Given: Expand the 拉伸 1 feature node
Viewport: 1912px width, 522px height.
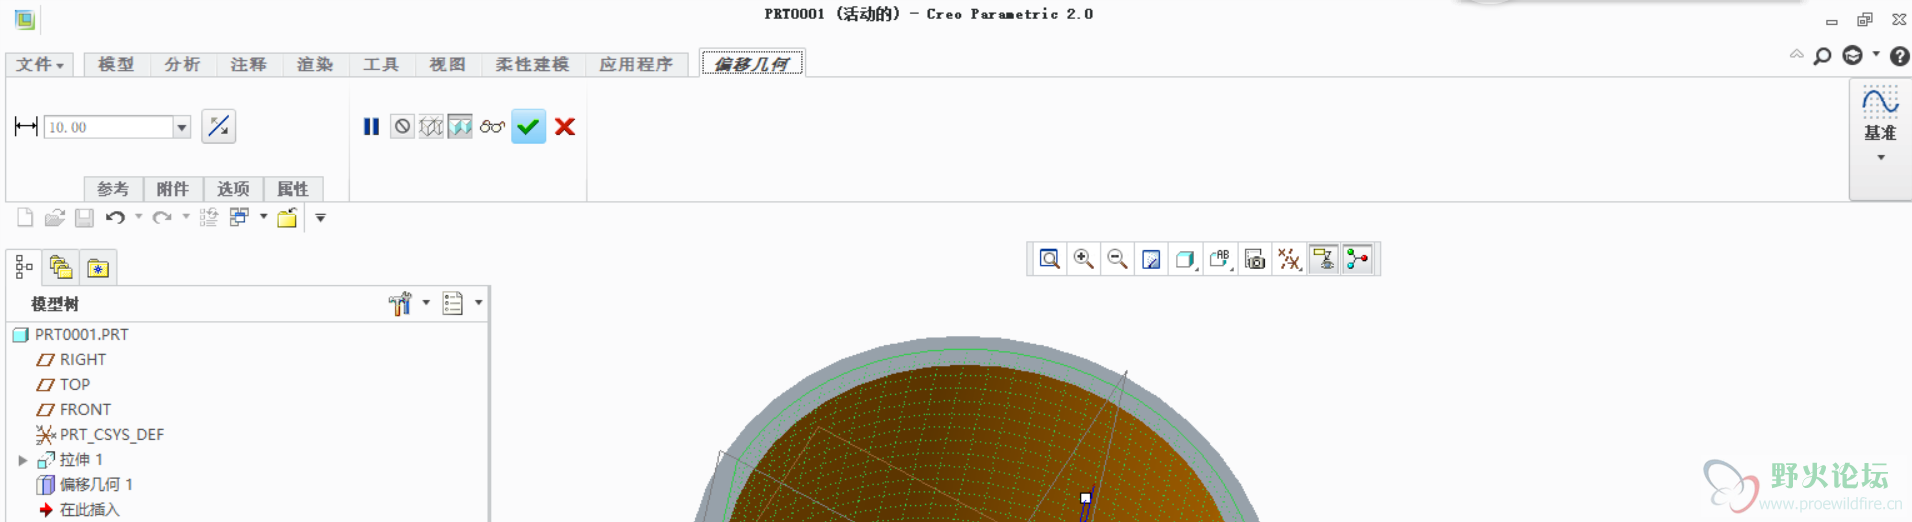Looking at the screenshot, I should pyautogui.click(x=23, y=460).
